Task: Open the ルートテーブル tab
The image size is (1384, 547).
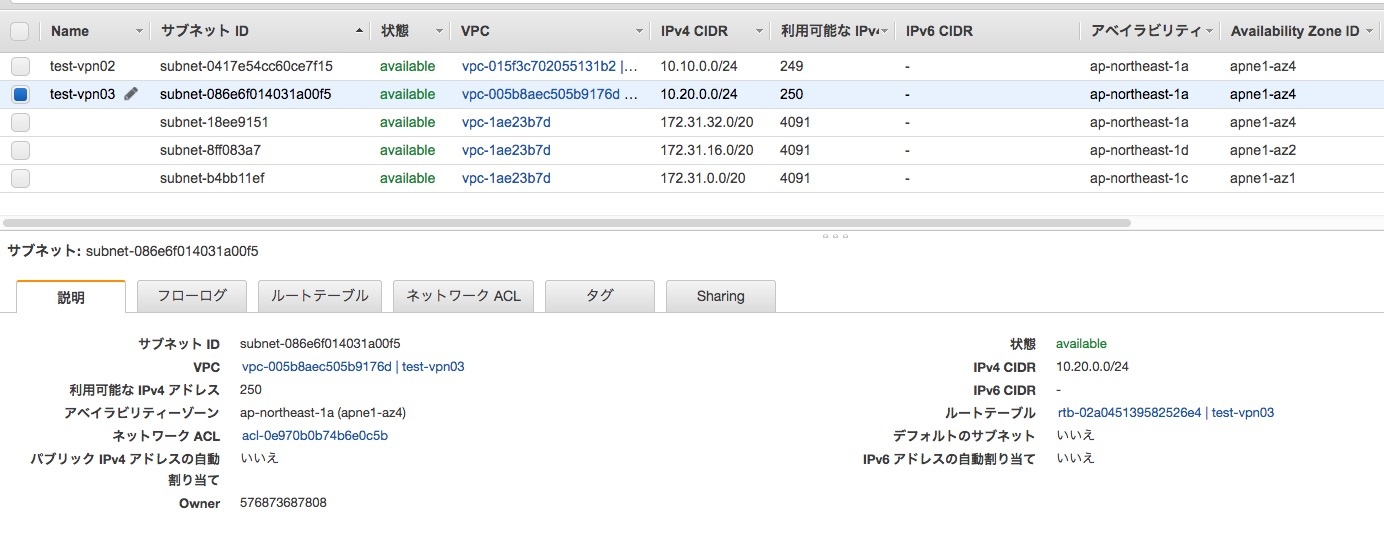Action: [x=320, y=296]
